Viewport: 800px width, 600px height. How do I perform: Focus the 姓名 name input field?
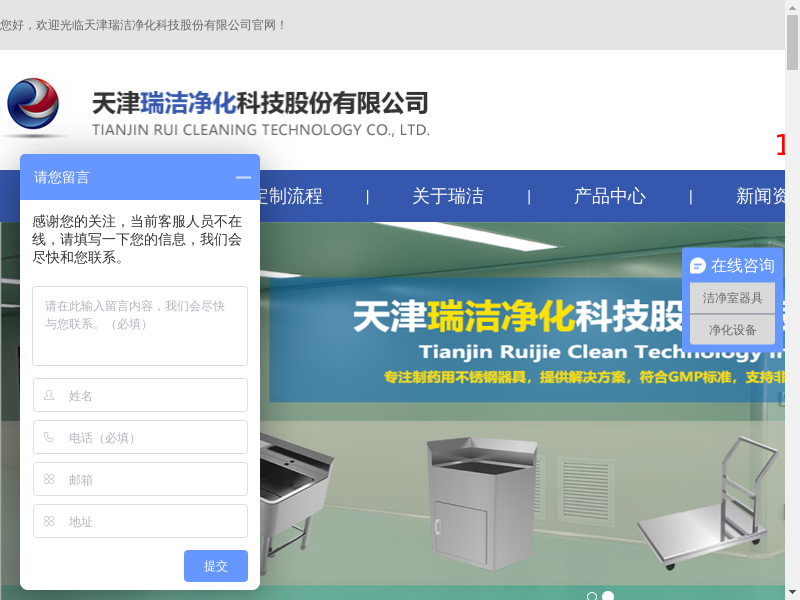(140, 395)
